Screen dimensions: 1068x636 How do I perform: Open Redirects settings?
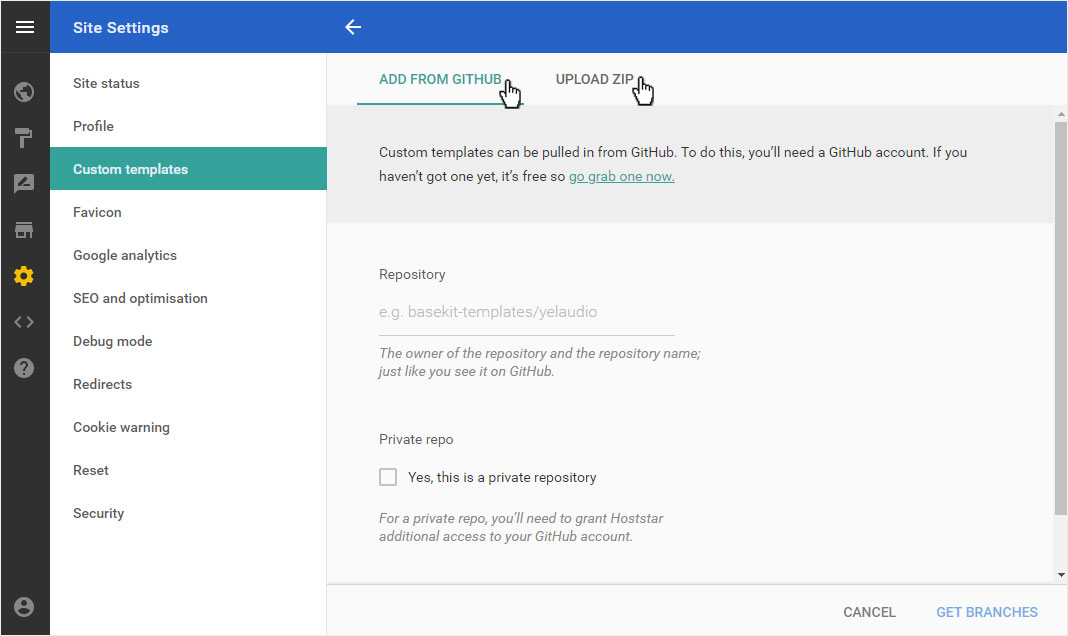189,384
